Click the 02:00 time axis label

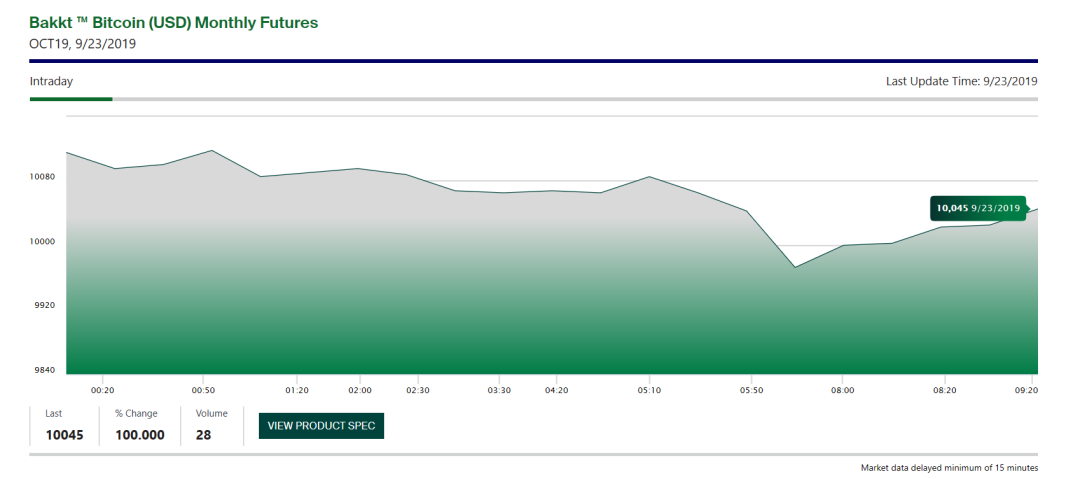(360, 390)
